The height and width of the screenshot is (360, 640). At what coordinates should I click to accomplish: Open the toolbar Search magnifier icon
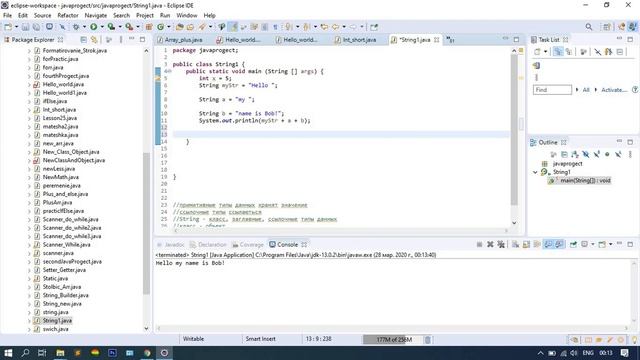589,27
